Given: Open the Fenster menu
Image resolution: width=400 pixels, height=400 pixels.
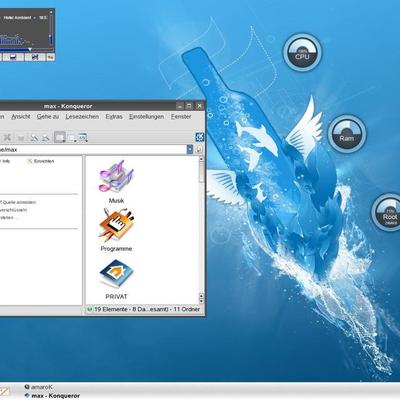Looking at the screenshot, I should (181, 117).
